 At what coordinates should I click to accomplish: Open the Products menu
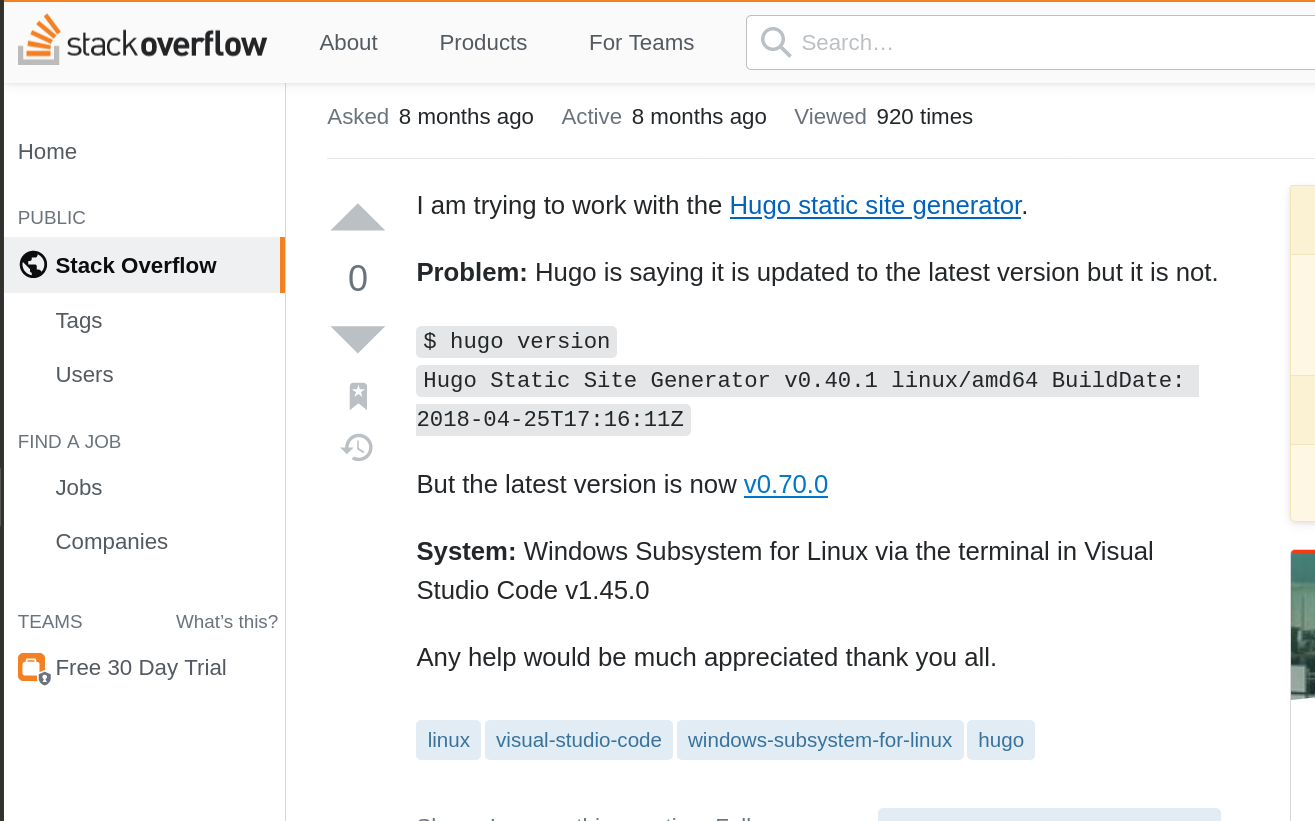(x=483, y=42)
